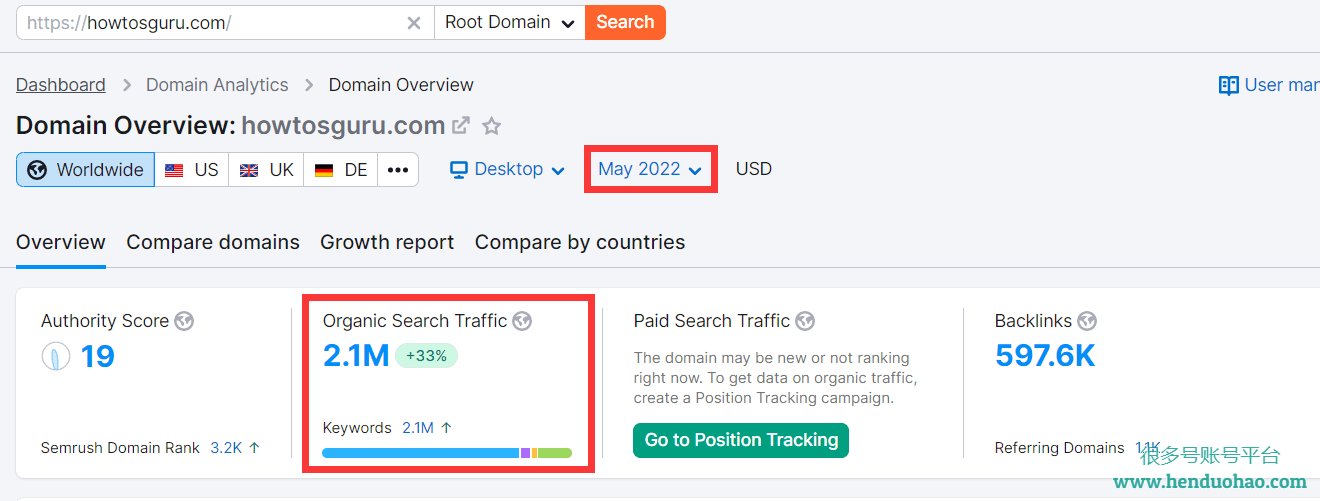Click the Authority Score gauge icon
This screenshot has height=501, width=1320.
point(55,357)
